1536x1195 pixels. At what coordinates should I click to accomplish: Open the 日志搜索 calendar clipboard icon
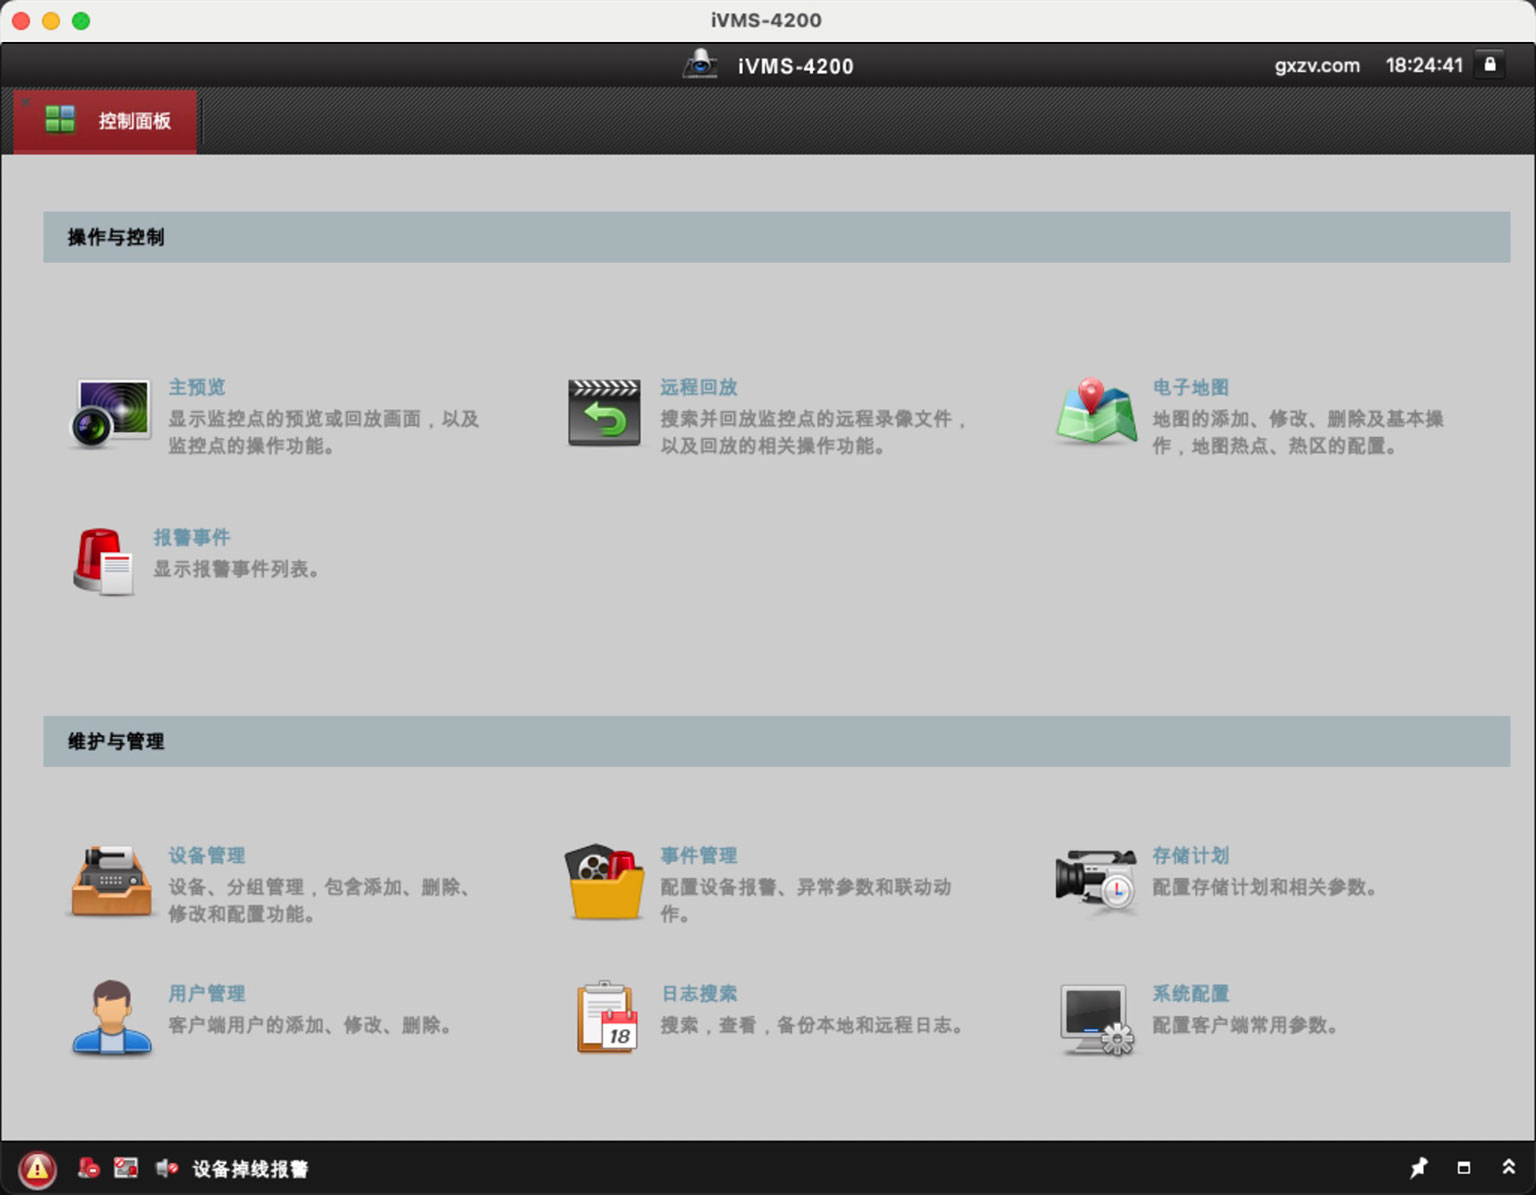(x=606, y=1019)
